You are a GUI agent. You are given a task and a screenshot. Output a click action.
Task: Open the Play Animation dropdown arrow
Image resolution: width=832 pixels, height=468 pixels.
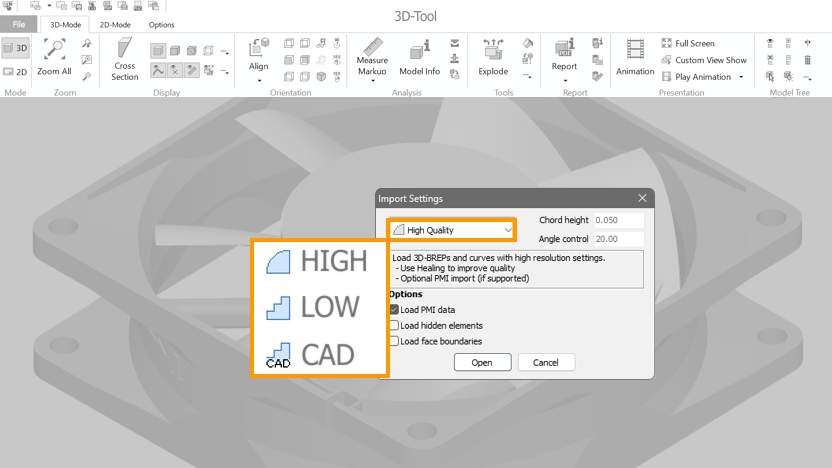click(x=741, y=77)
